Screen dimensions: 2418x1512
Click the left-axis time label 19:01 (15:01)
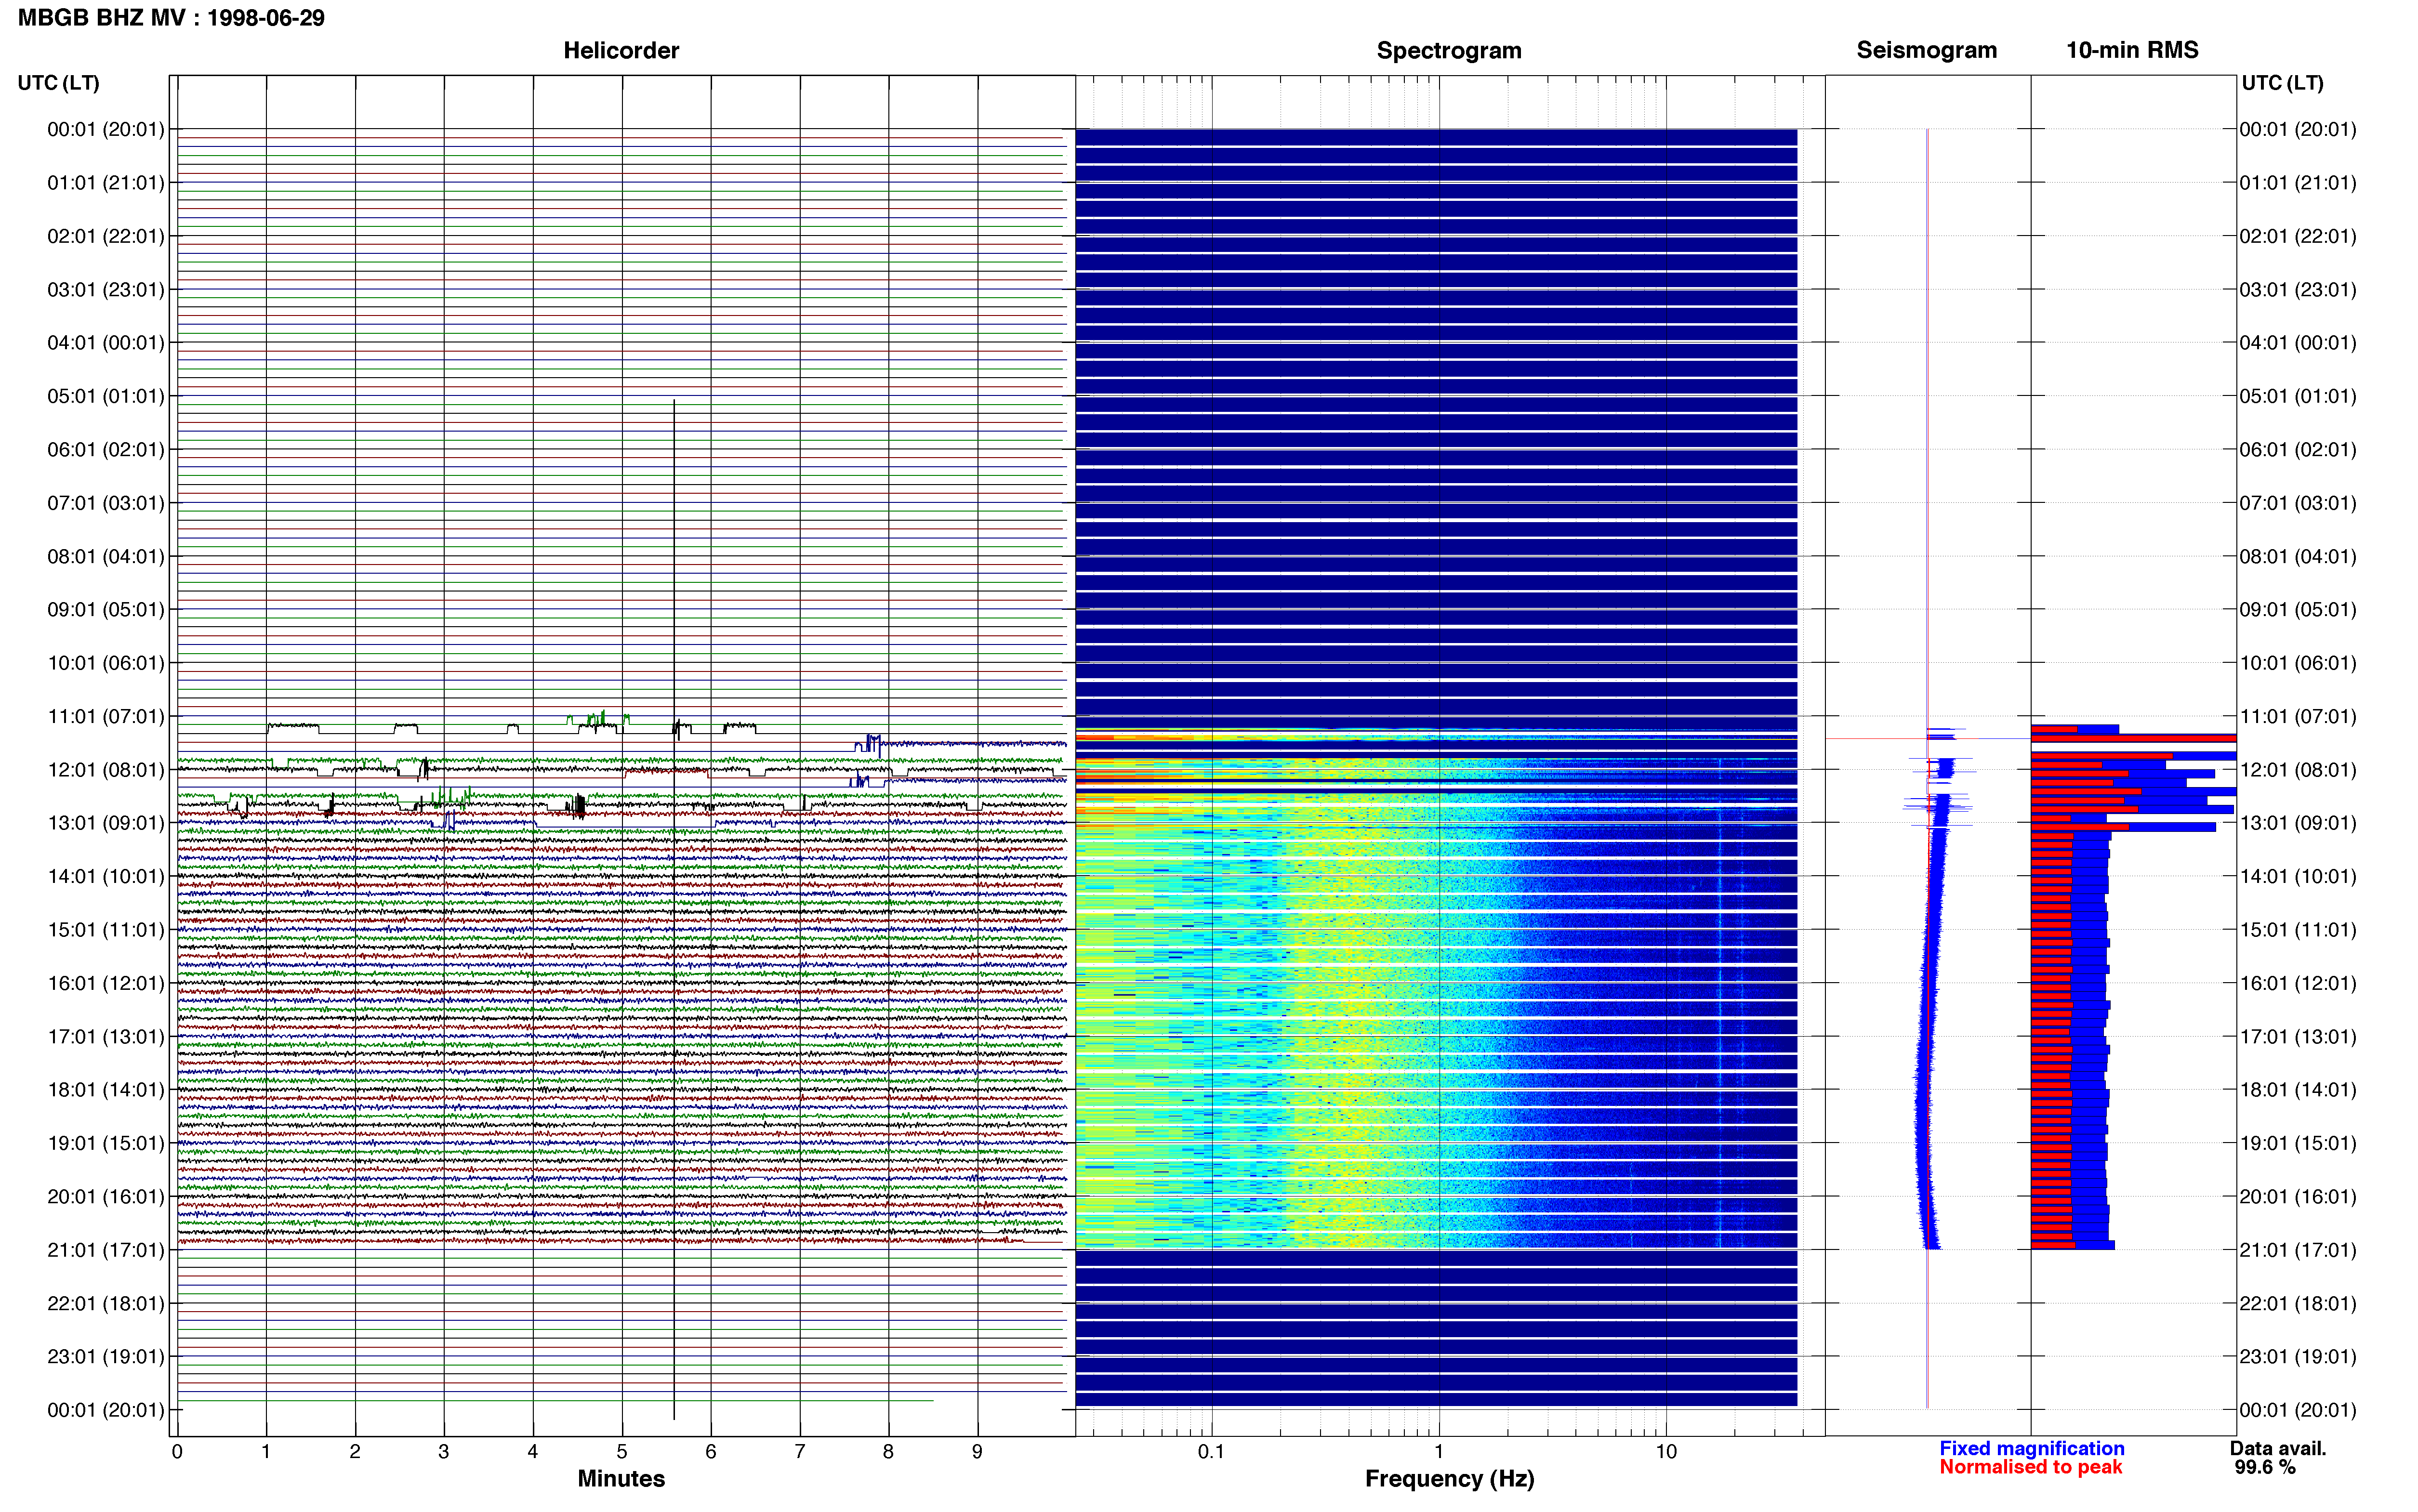coord(106,1143)
